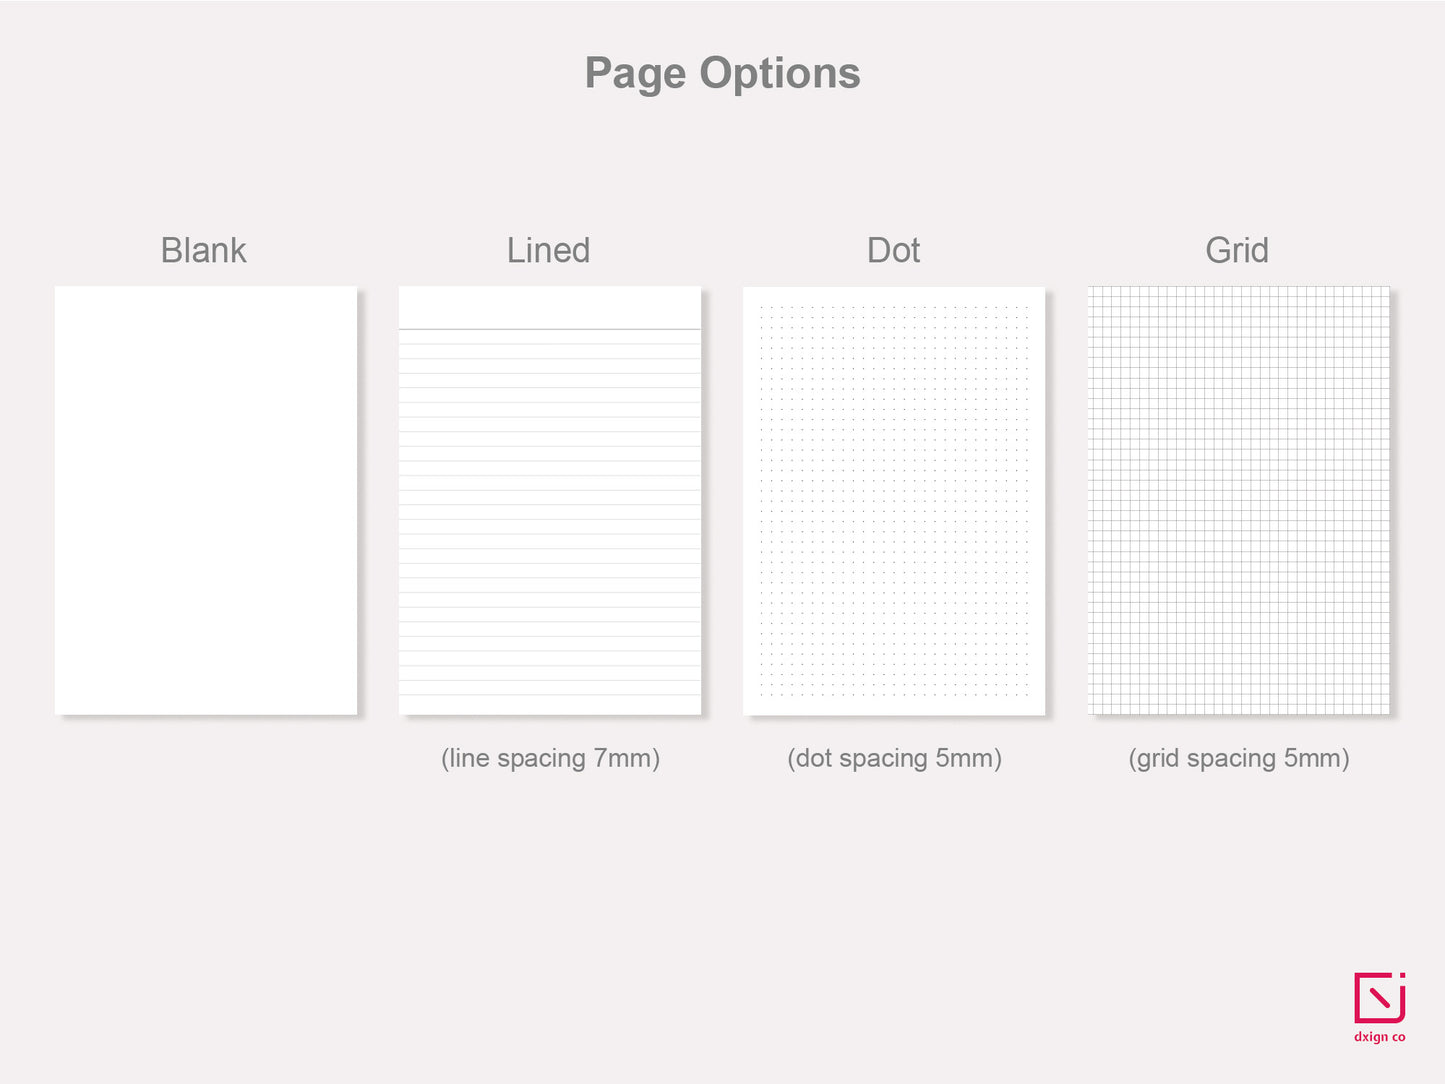Select the Lined label
Viewport: 1445px width, 1084px height.
(548, 250)
